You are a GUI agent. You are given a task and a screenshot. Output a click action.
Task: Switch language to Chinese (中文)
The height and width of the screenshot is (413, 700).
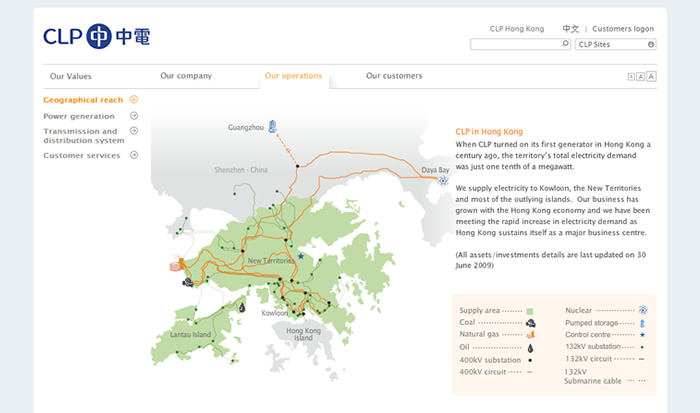(x=570, y=29)
